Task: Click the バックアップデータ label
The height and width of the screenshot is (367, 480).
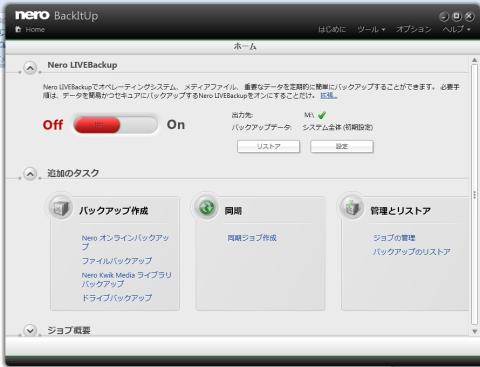Action: (262, 127)
